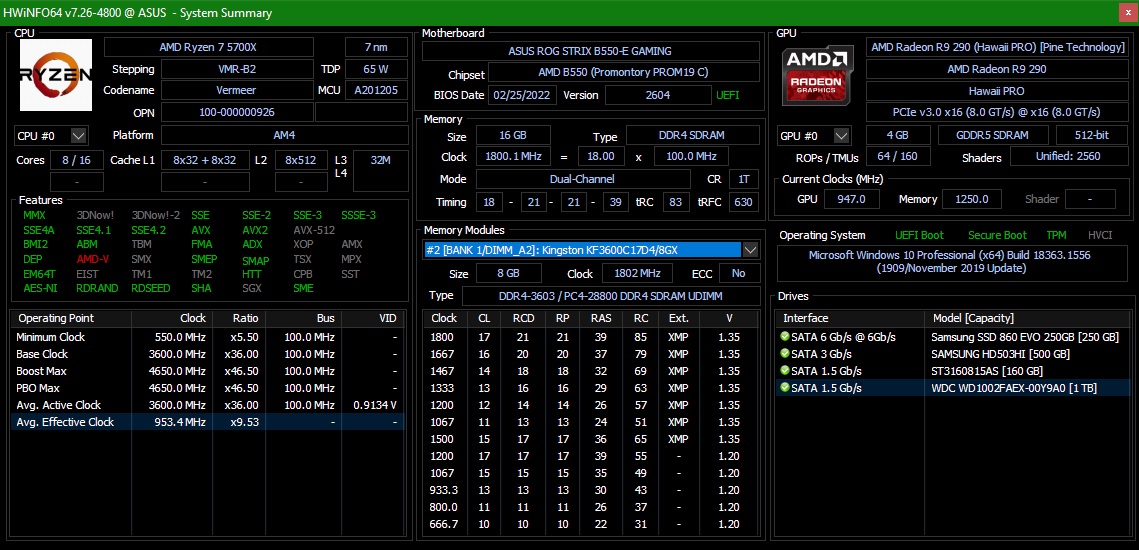Click the AMD Ryzen 7 5700X name field
The height and width of the screenshot is (550, 1139).
click(x=208, y=47)
